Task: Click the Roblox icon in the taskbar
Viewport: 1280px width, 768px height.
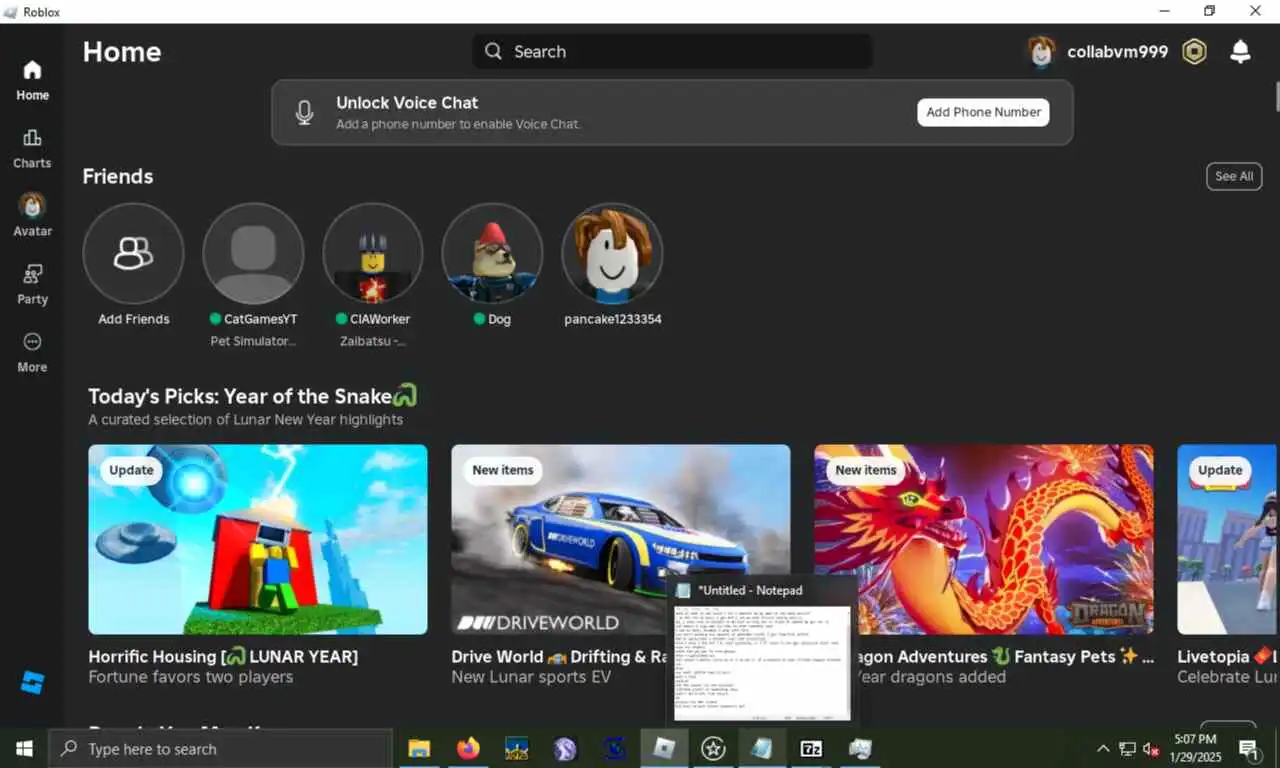Action: tap(664, 749)
